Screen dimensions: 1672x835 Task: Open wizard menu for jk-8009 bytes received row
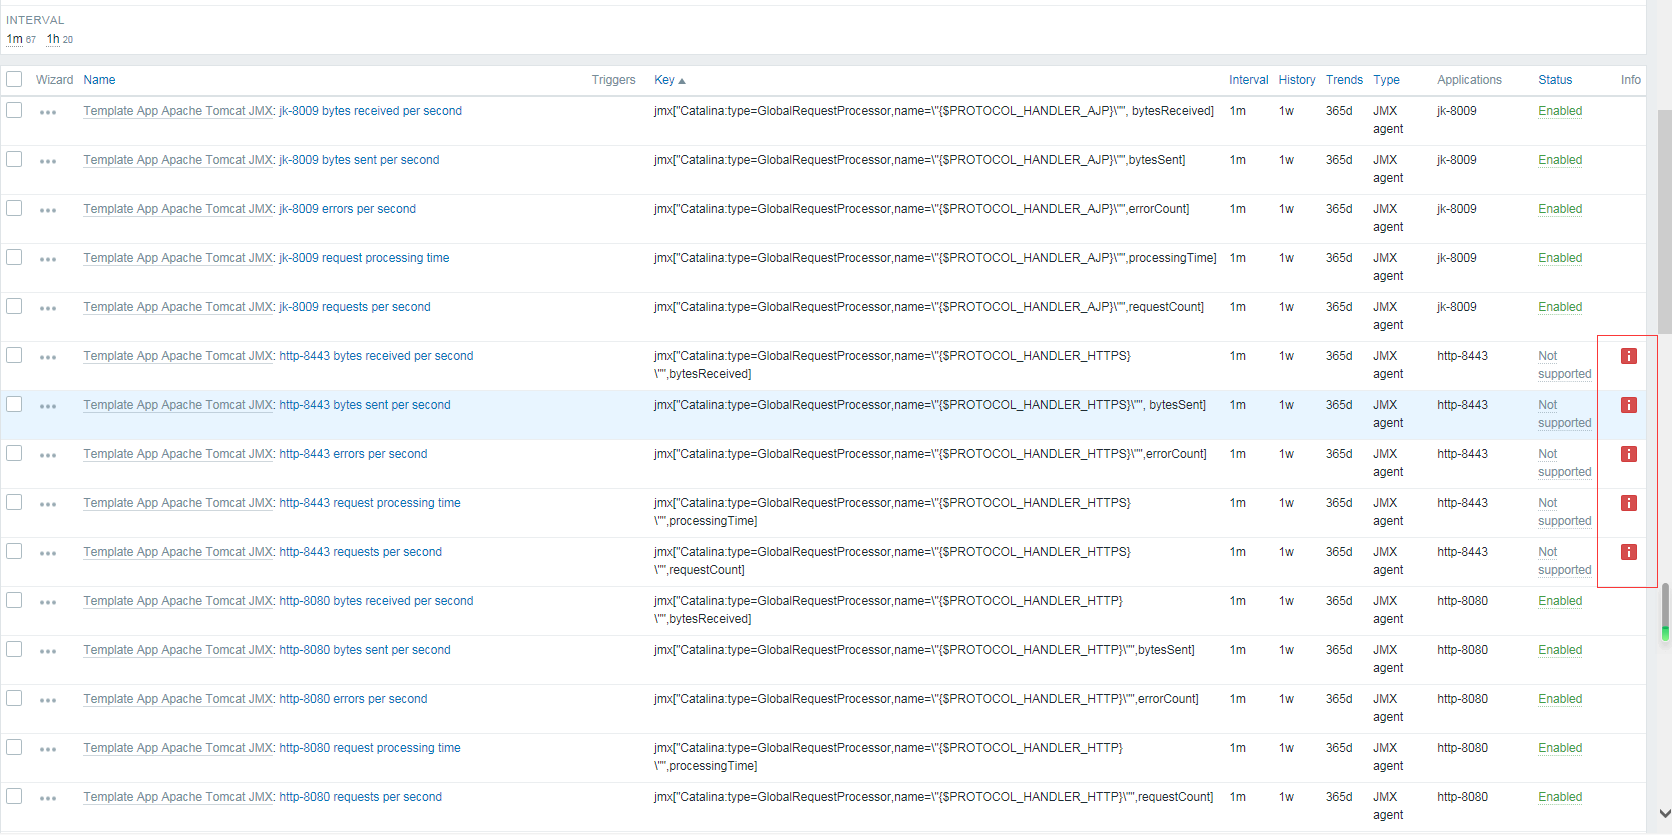(48, 112)
